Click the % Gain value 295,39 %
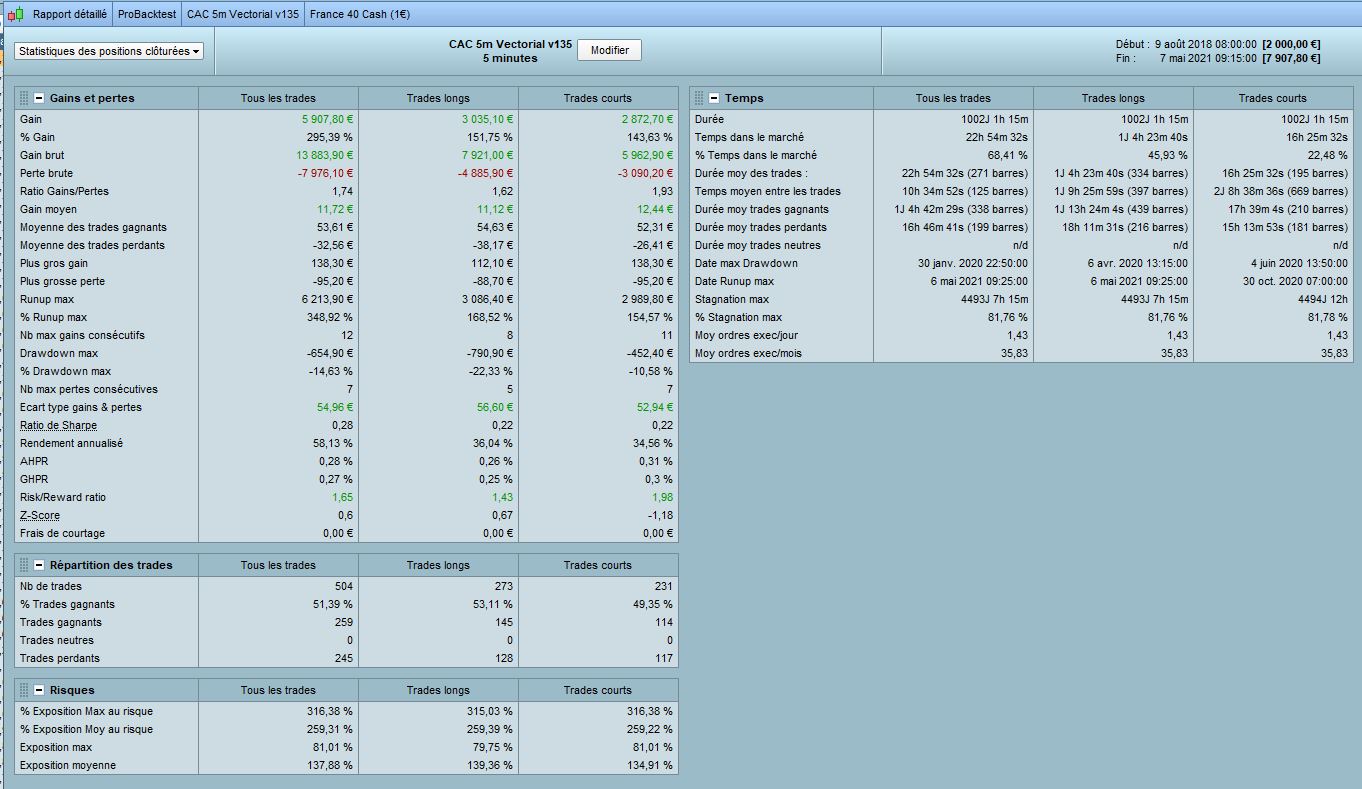This screenshot has height=789, width=1362. (x=329, y=137)
